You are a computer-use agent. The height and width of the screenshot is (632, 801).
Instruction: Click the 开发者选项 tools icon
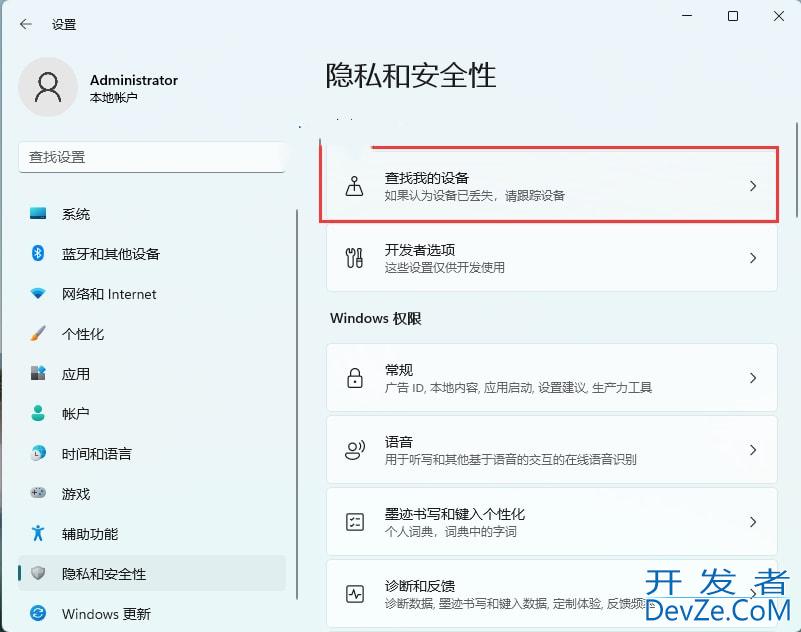(355, 258)
